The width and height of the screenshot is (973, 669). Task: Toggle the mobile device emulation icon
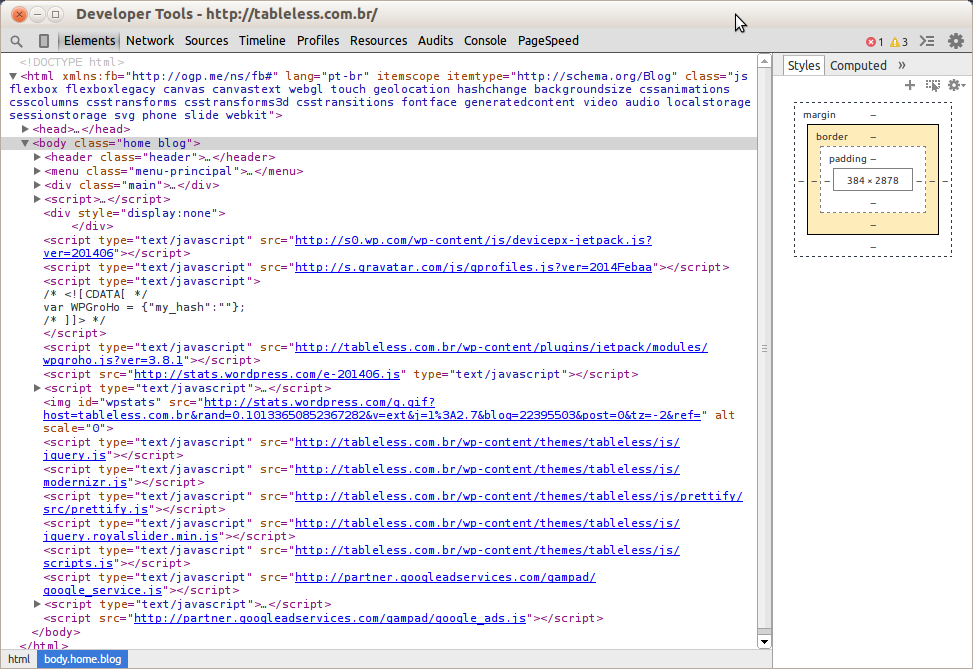[43, 41]
